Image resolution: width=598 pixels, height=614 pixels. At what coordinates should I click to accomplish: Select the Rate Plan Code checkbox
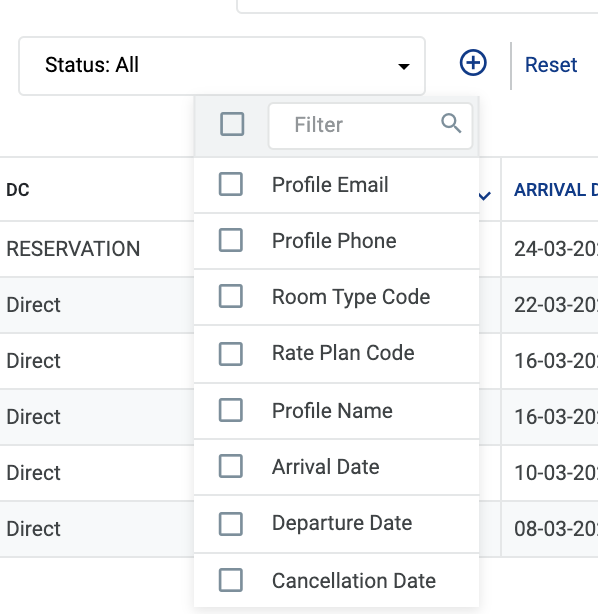click(231, 354)
